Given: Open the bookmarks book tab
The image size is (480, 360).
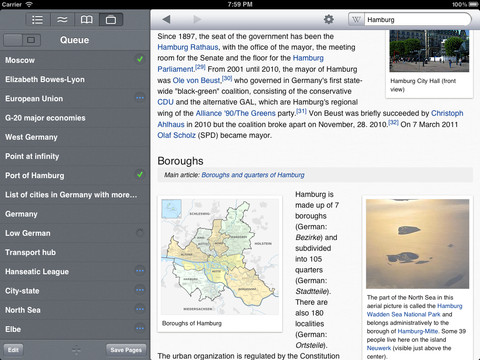Looking at the screenshot, I should [87, 20].
